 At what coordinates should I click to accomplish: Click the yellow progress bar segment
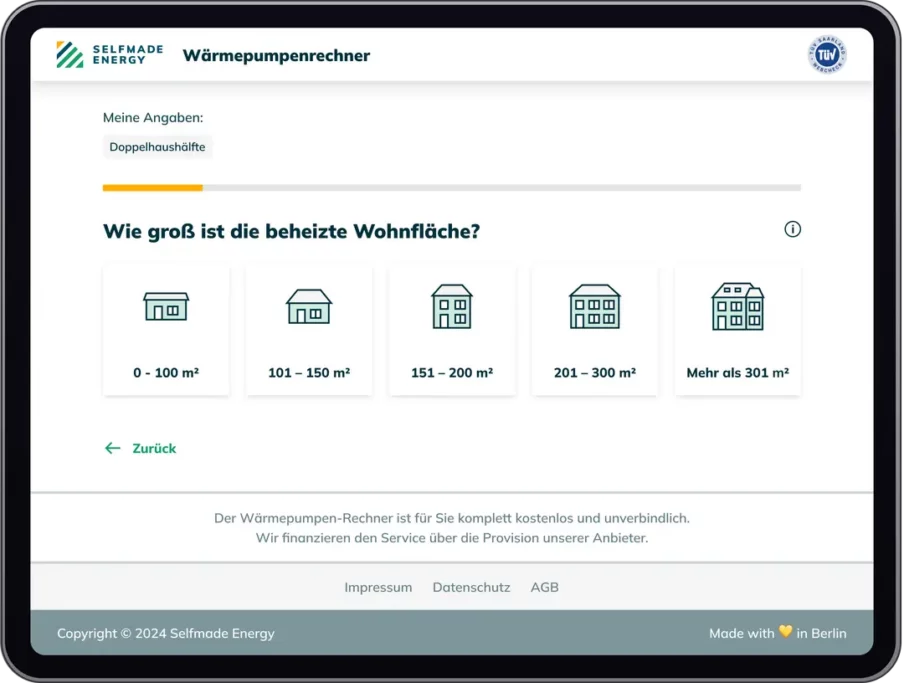pyautogui.click(x=152, y=187)
